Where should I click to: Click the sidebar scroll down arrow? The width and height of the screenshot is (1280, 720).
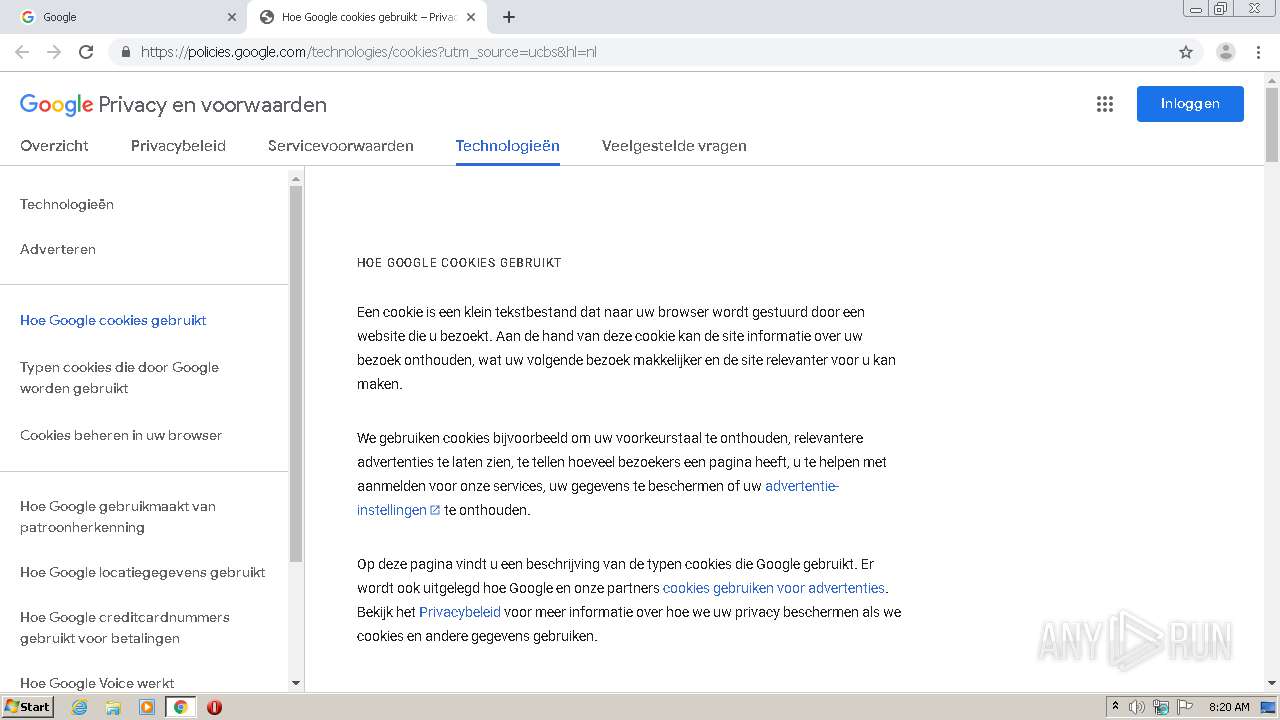click(295, 683)
